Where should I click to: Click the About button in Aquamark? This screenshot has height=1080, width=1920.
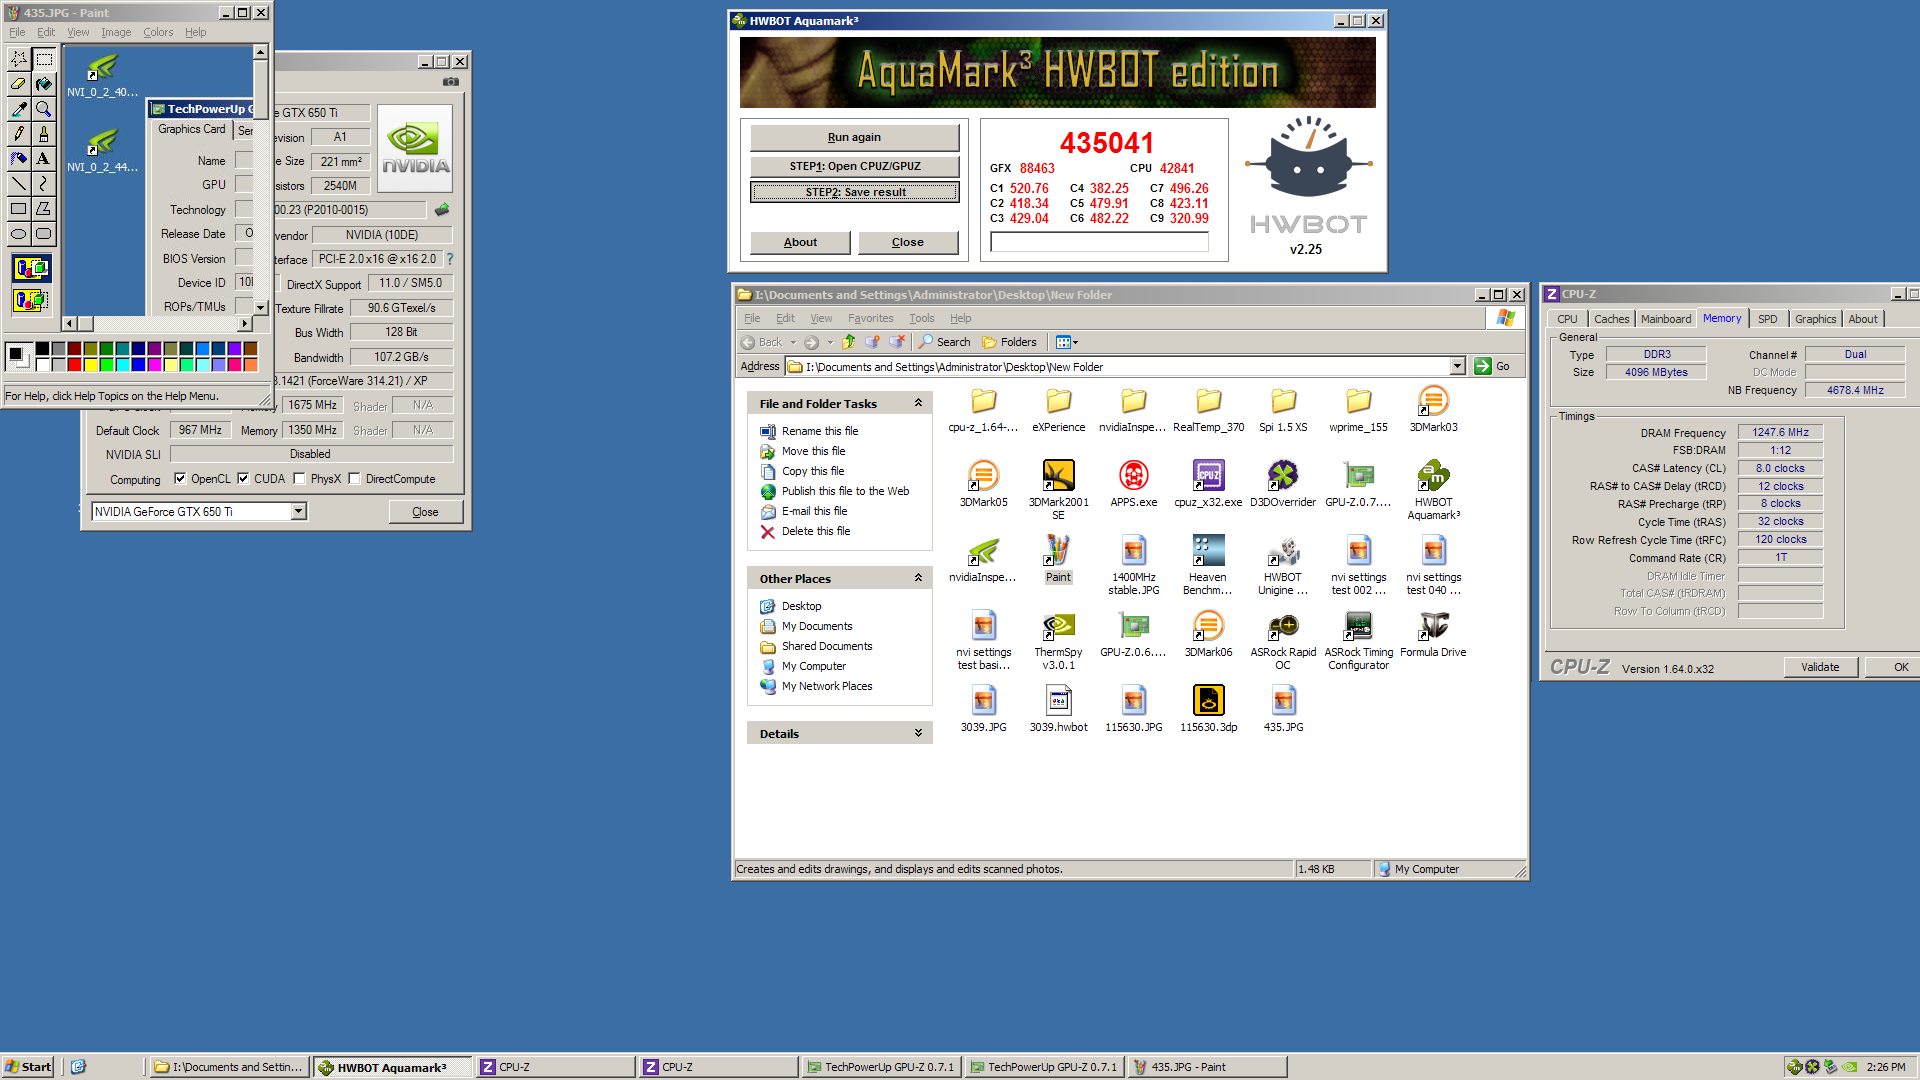800,242
